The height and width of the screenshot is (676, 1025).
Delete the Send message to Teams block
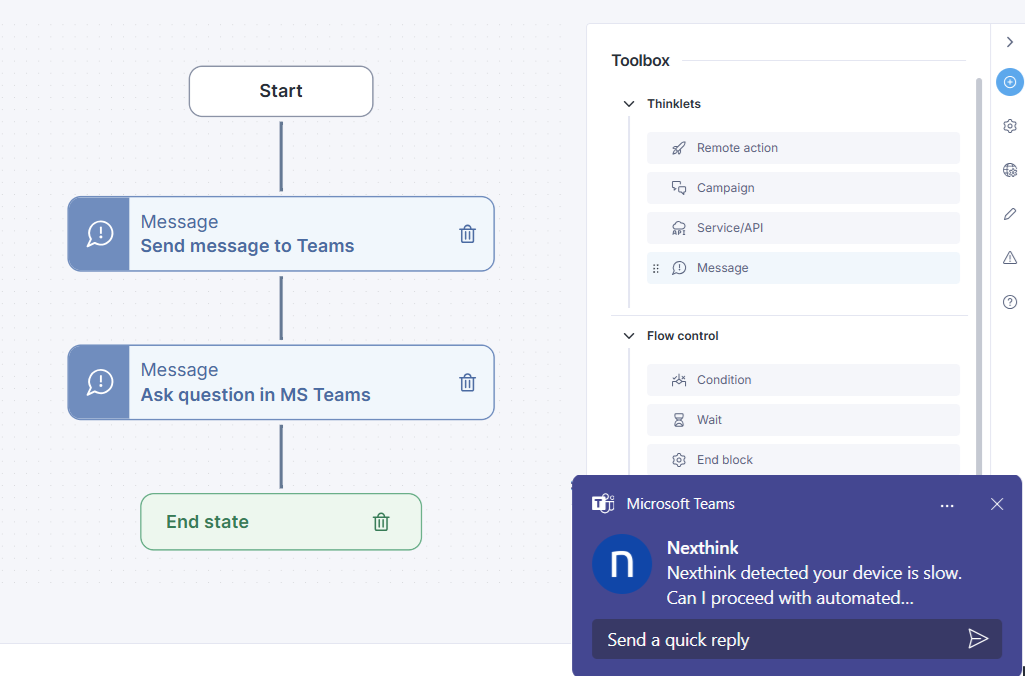[x=467, y=234]
